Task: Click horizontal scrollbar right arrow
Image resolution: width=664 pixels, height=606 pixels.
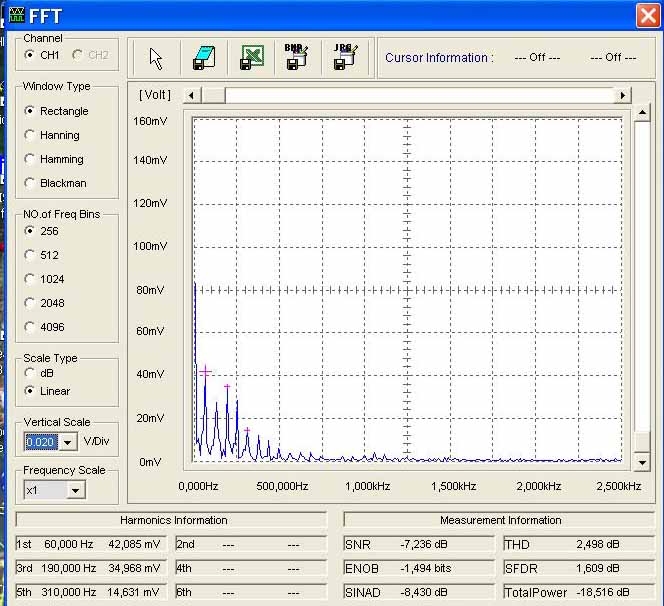Action: (x=623, y=95)
